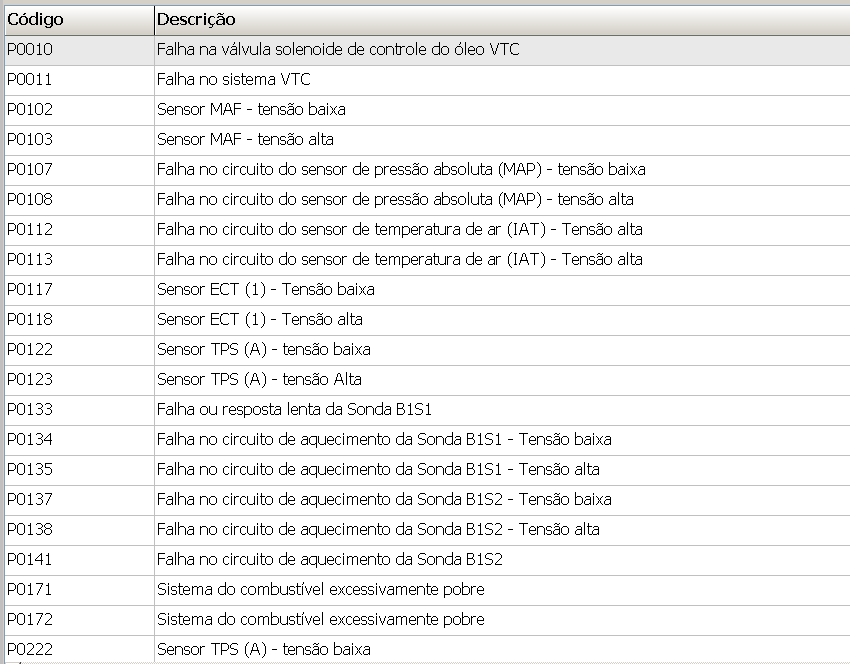Screen dimensions: 850x664
Task: Click the P0171 code cell
Action: (30, 589)
